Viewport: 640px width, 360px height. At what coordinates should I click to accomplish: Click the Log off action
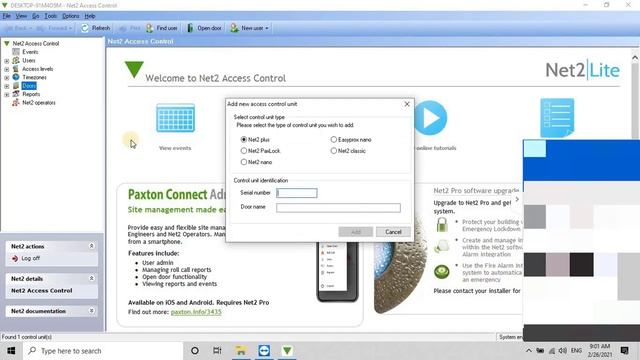26,258
